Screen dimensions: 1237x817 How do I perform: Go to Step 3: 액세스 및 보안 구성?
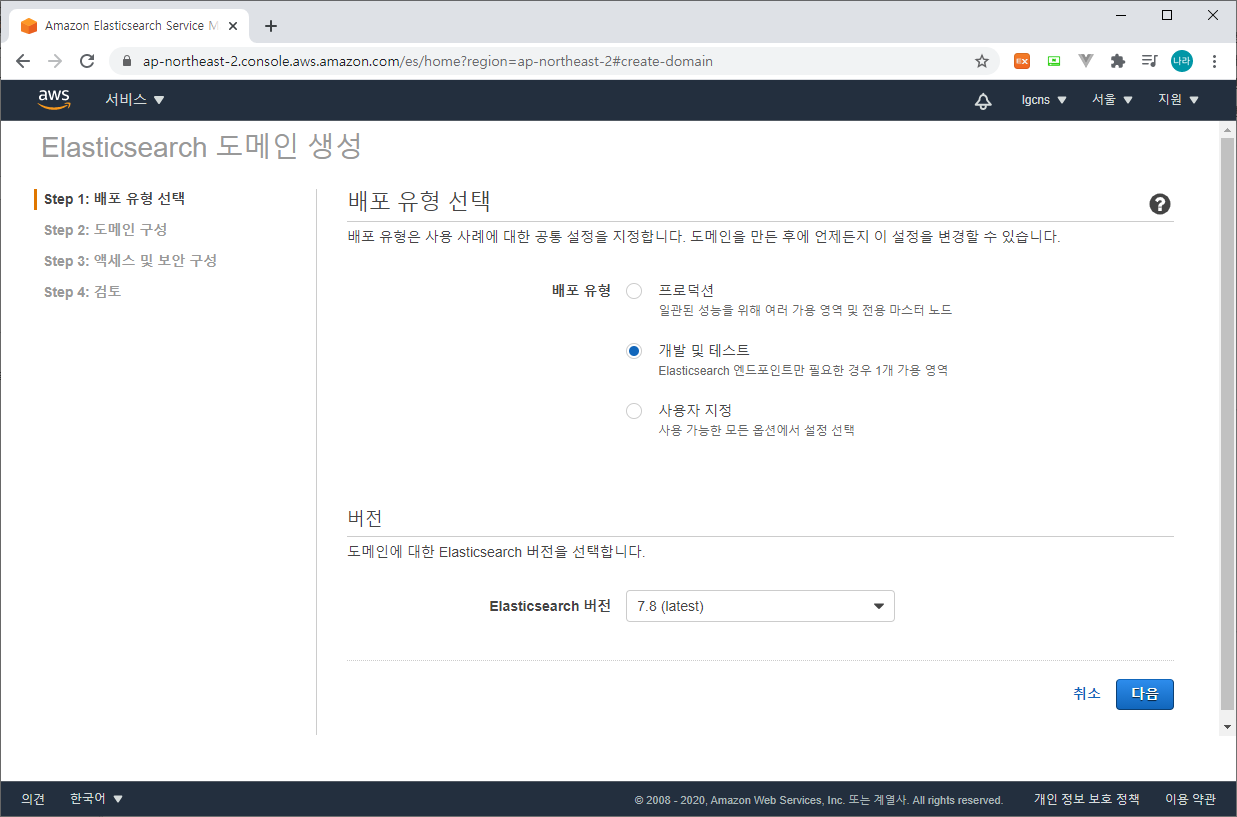131,261
